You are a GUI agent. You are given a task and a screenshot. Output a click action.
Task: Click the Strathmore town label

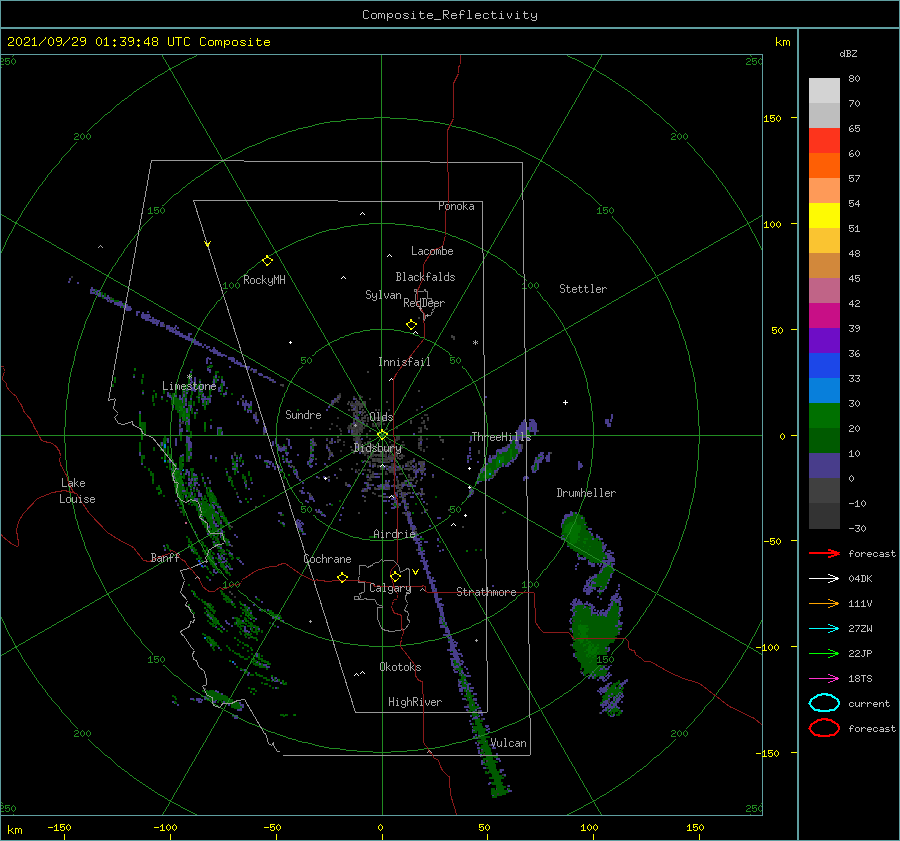pos(486,592)
